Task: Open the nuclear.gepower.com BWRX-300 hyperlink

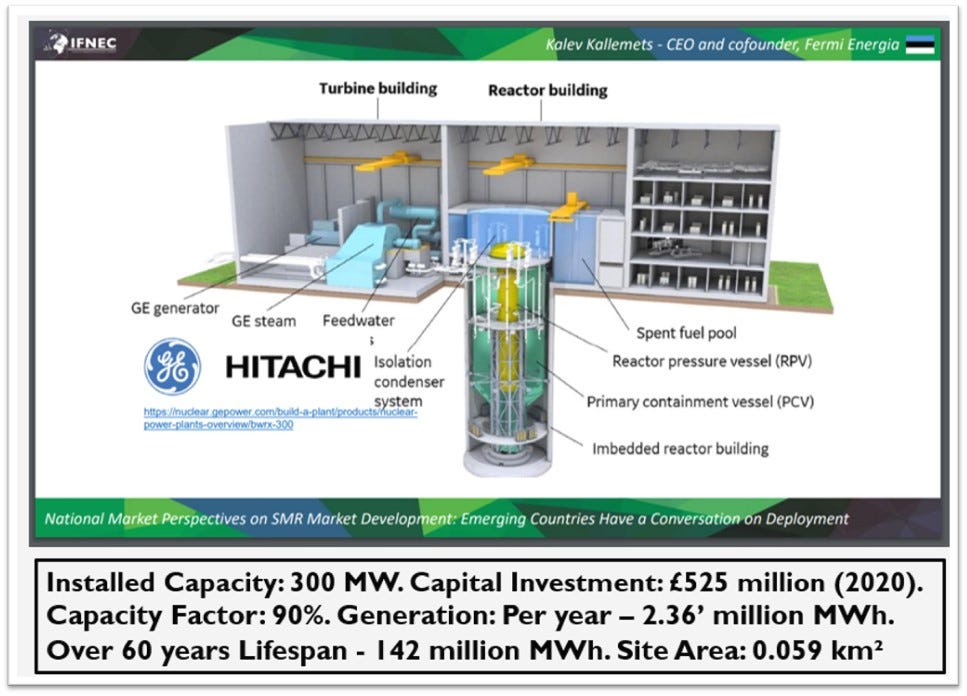Action: [280, 419]
